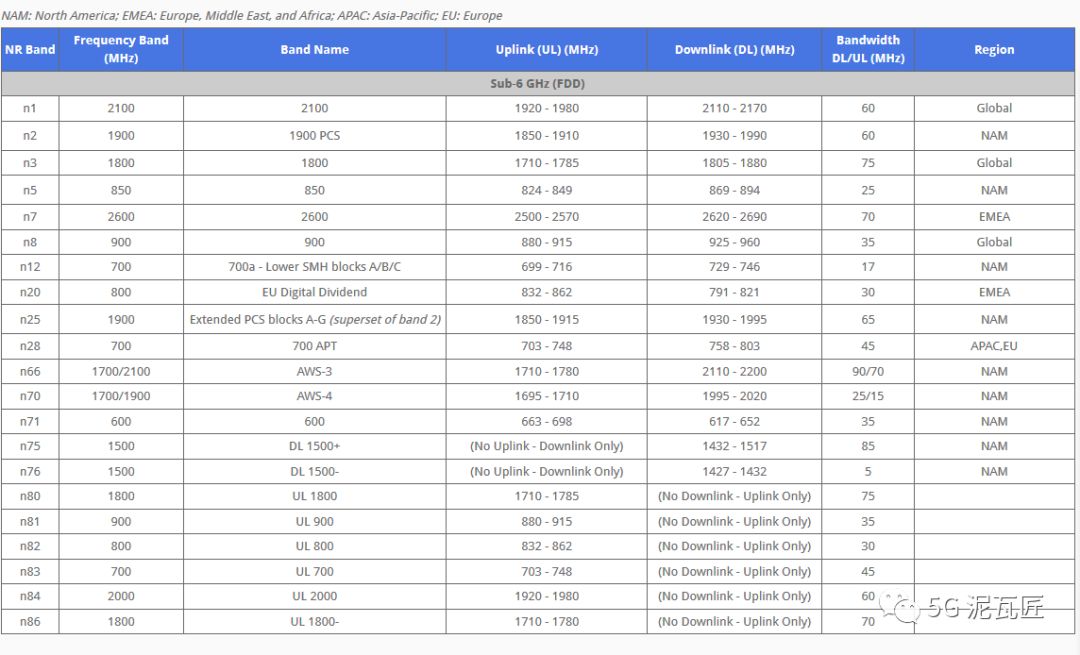Select the n84 band cell
Viewport: 1080px width, 655px height.
click(30, 596)
